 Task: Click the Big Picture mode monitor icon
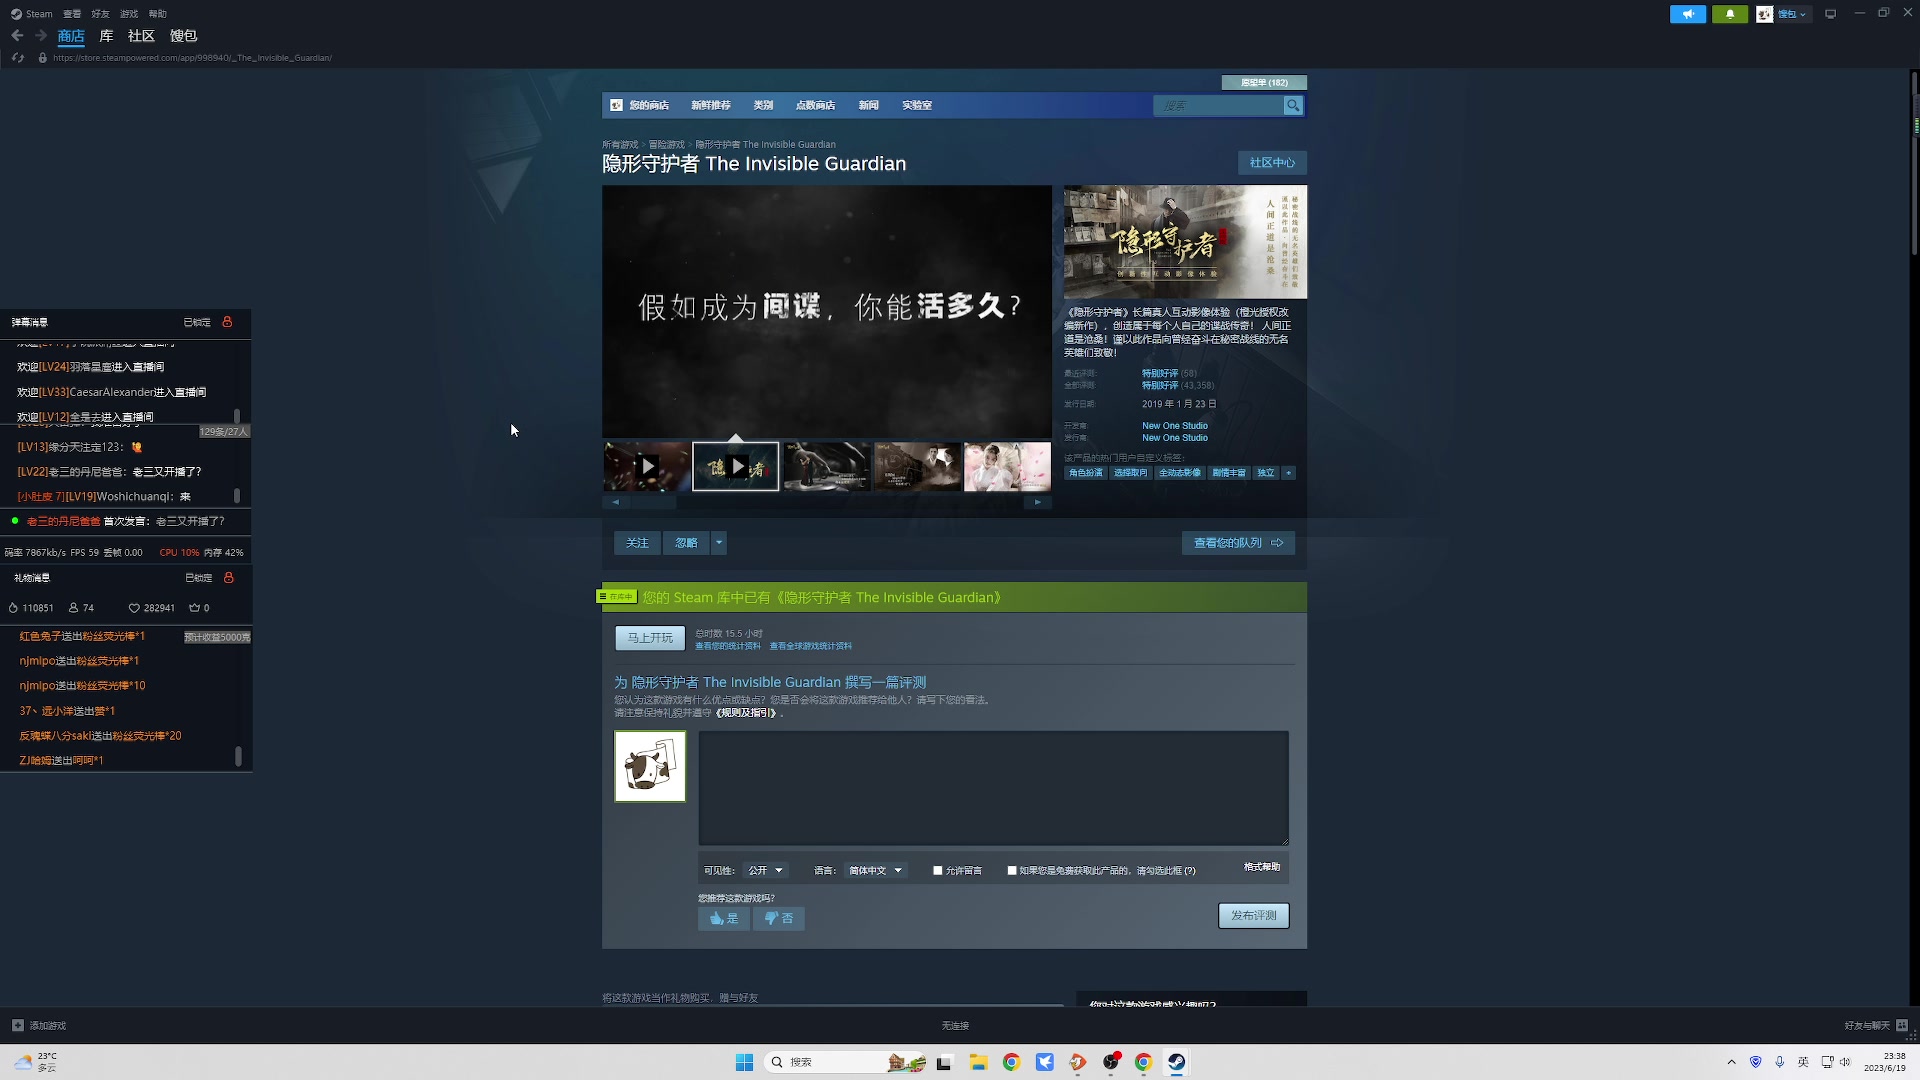tap(1830, 14)
